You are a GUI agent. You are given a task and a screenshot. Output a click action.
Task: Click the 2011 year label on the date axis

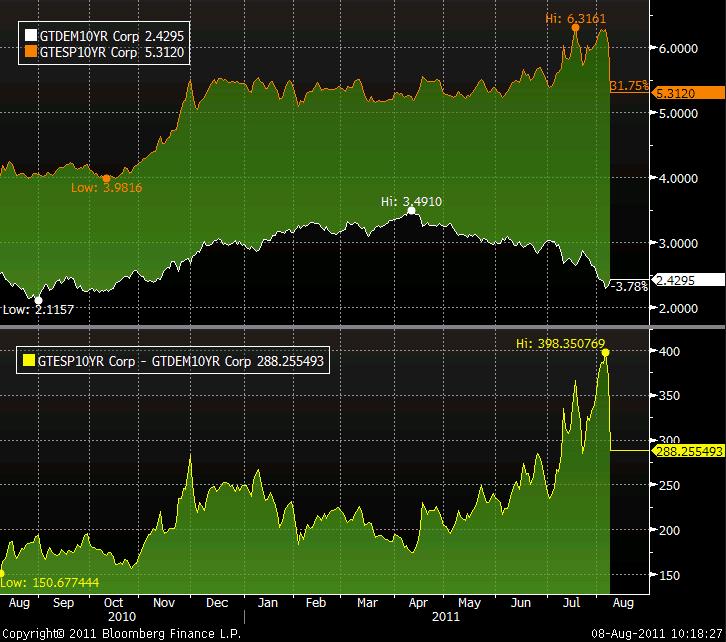(x=448, y=618)
